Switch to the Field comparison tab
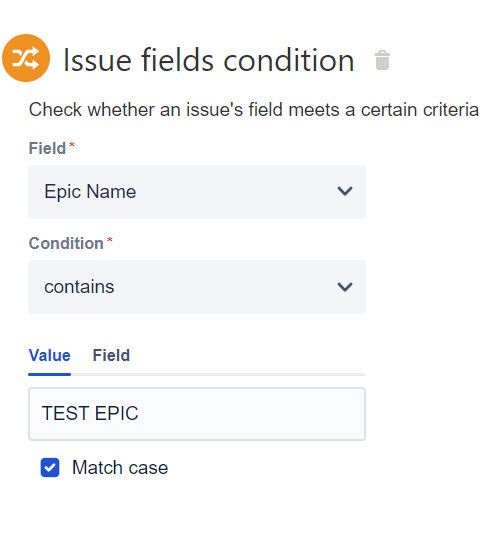 click(111, 355)
